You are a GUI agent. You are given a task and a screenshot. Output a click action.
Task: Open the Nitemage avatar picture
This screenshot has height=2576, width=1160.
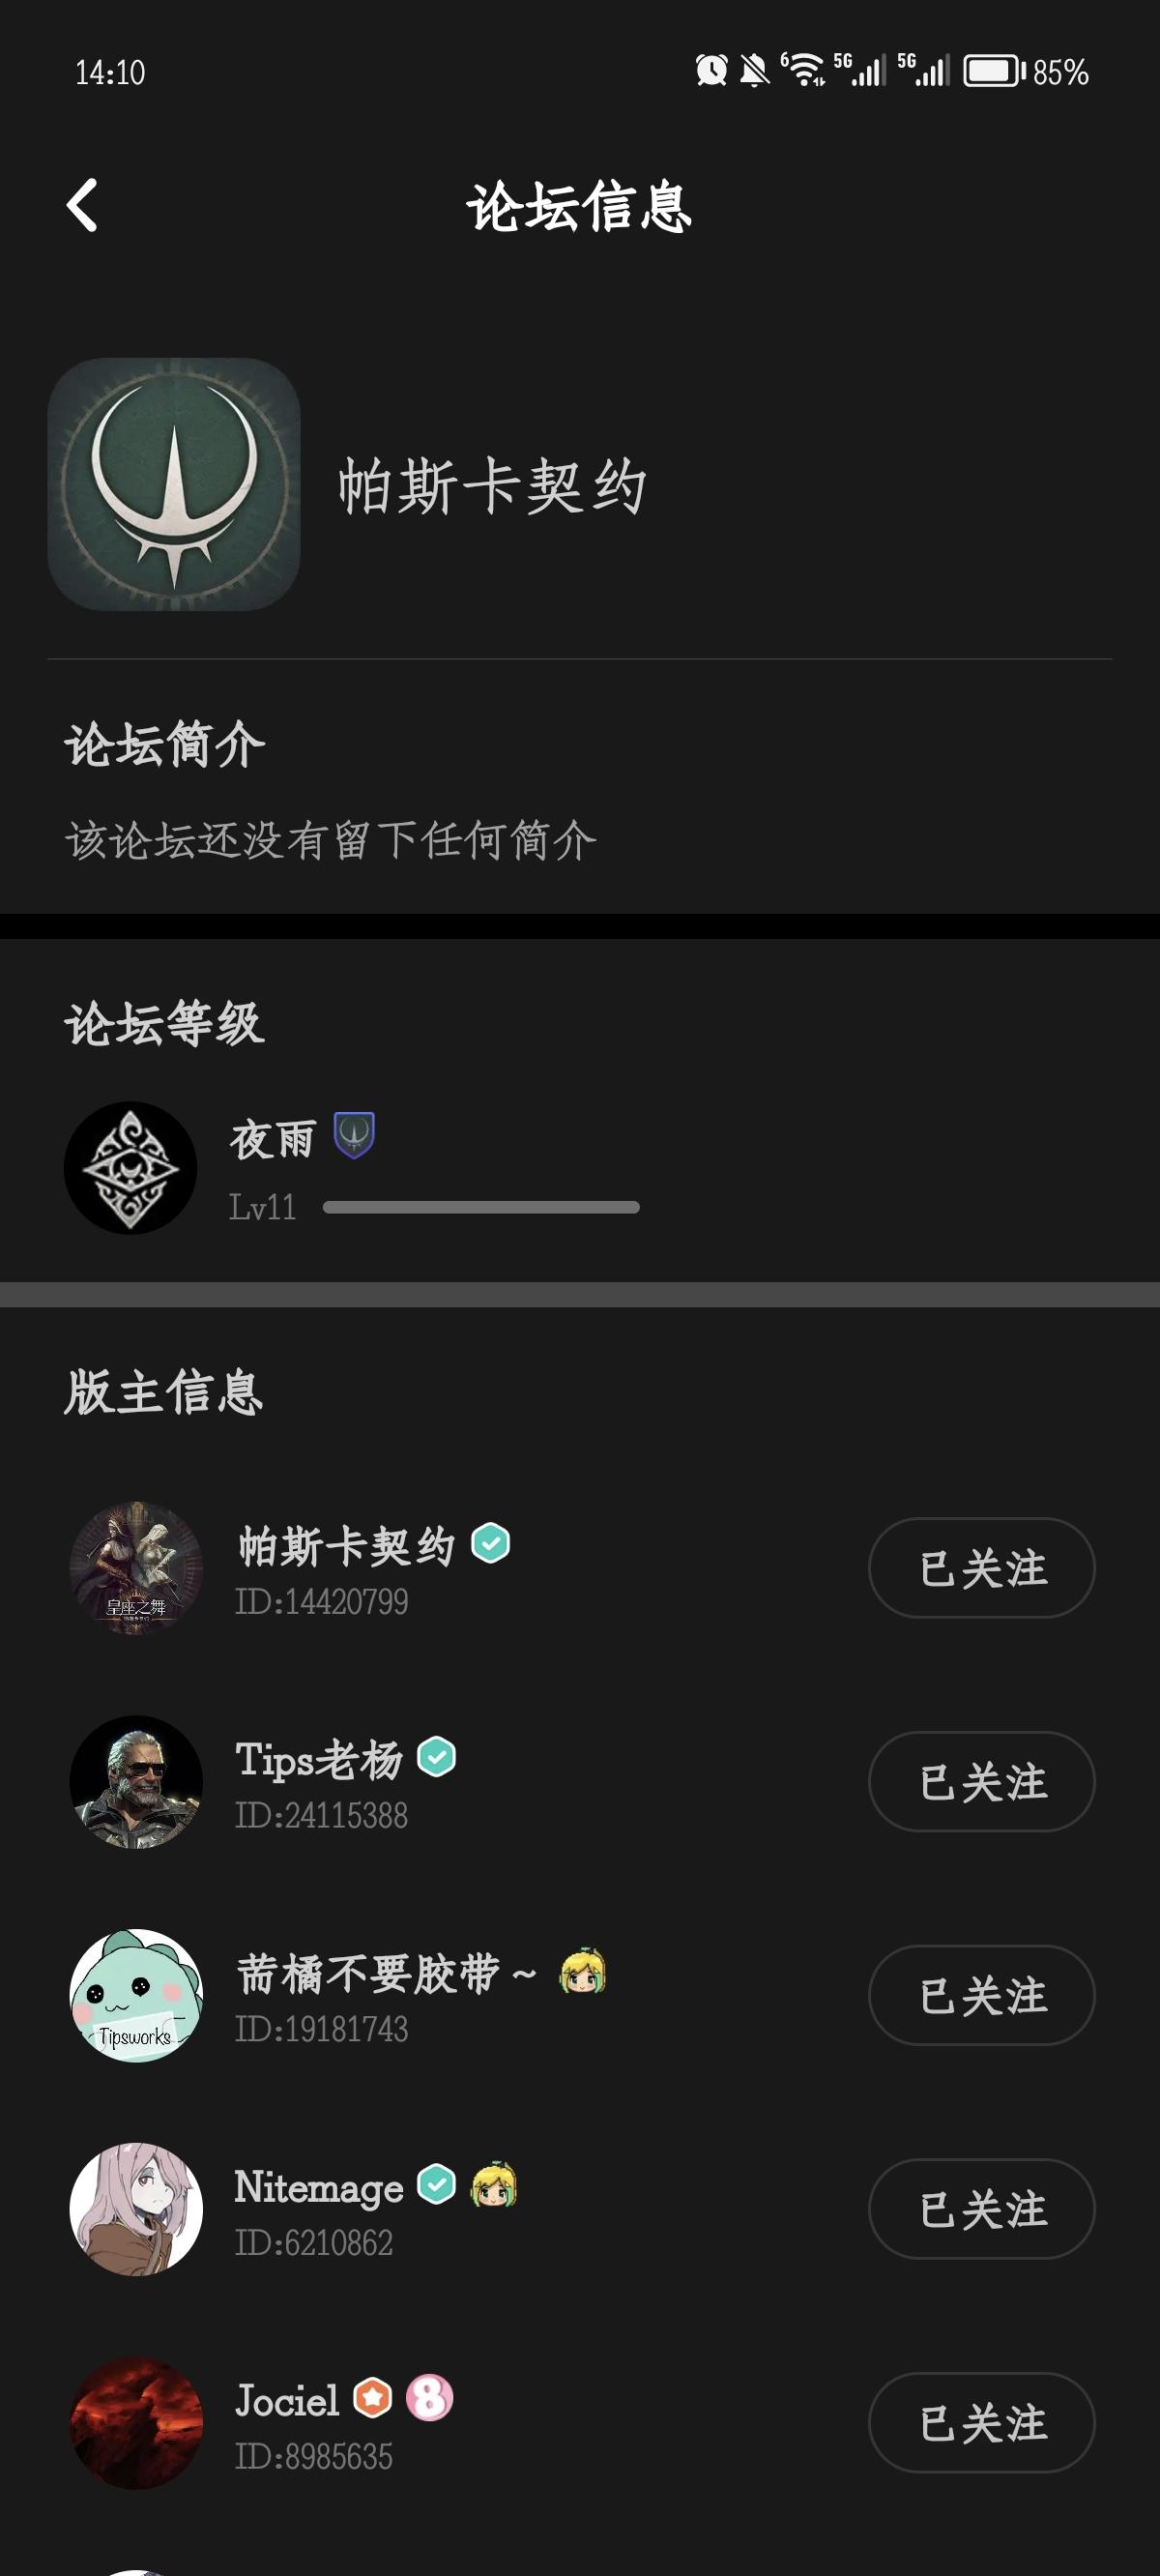(136, 2209)
